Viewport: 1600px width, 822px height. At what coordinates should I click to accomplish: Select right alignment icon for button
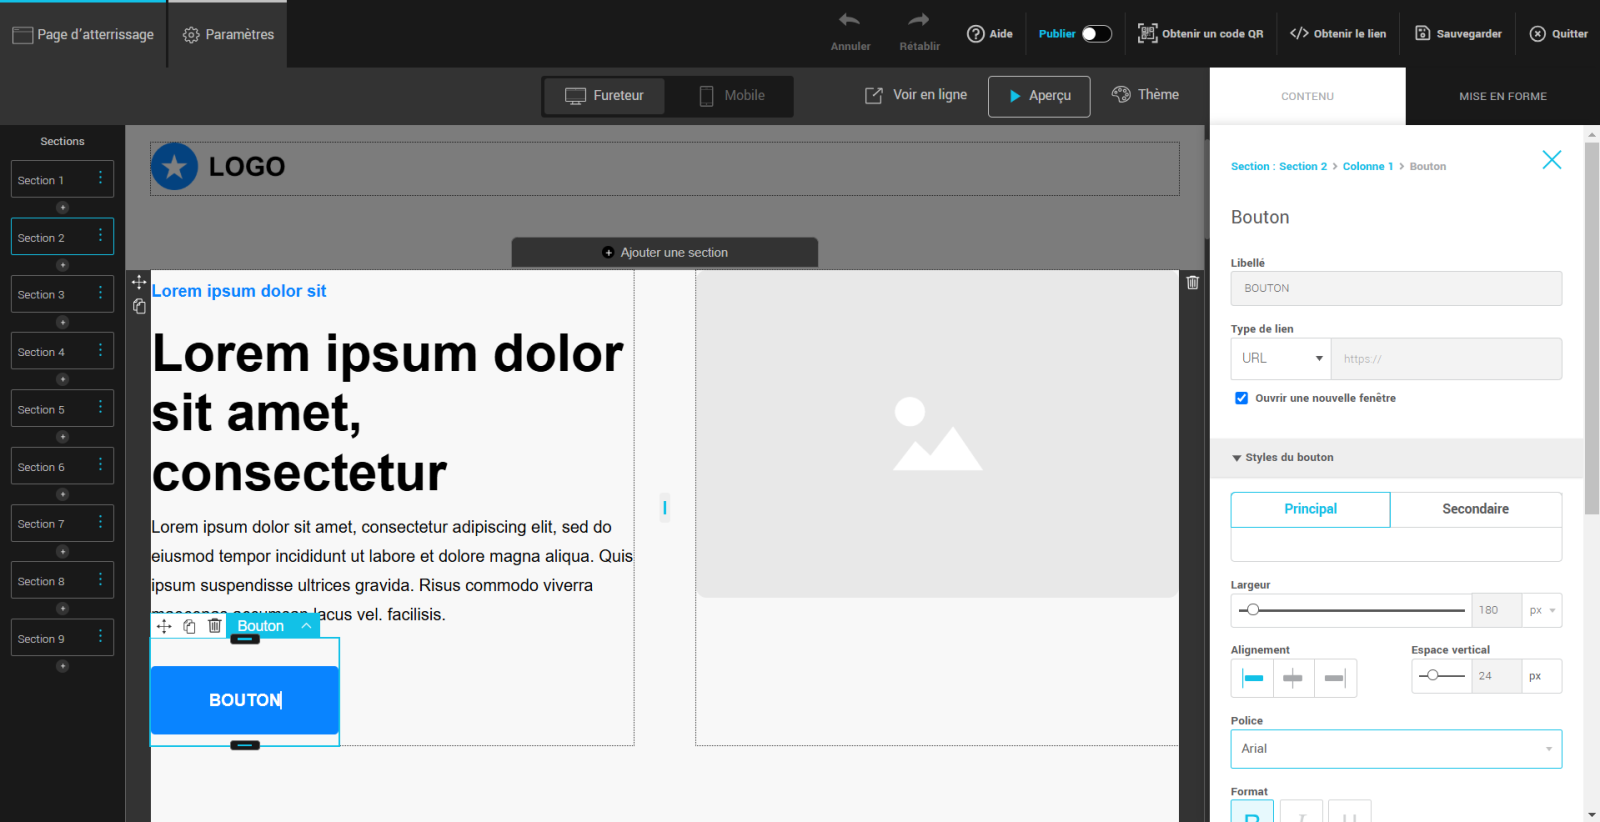pos(1335,678)
